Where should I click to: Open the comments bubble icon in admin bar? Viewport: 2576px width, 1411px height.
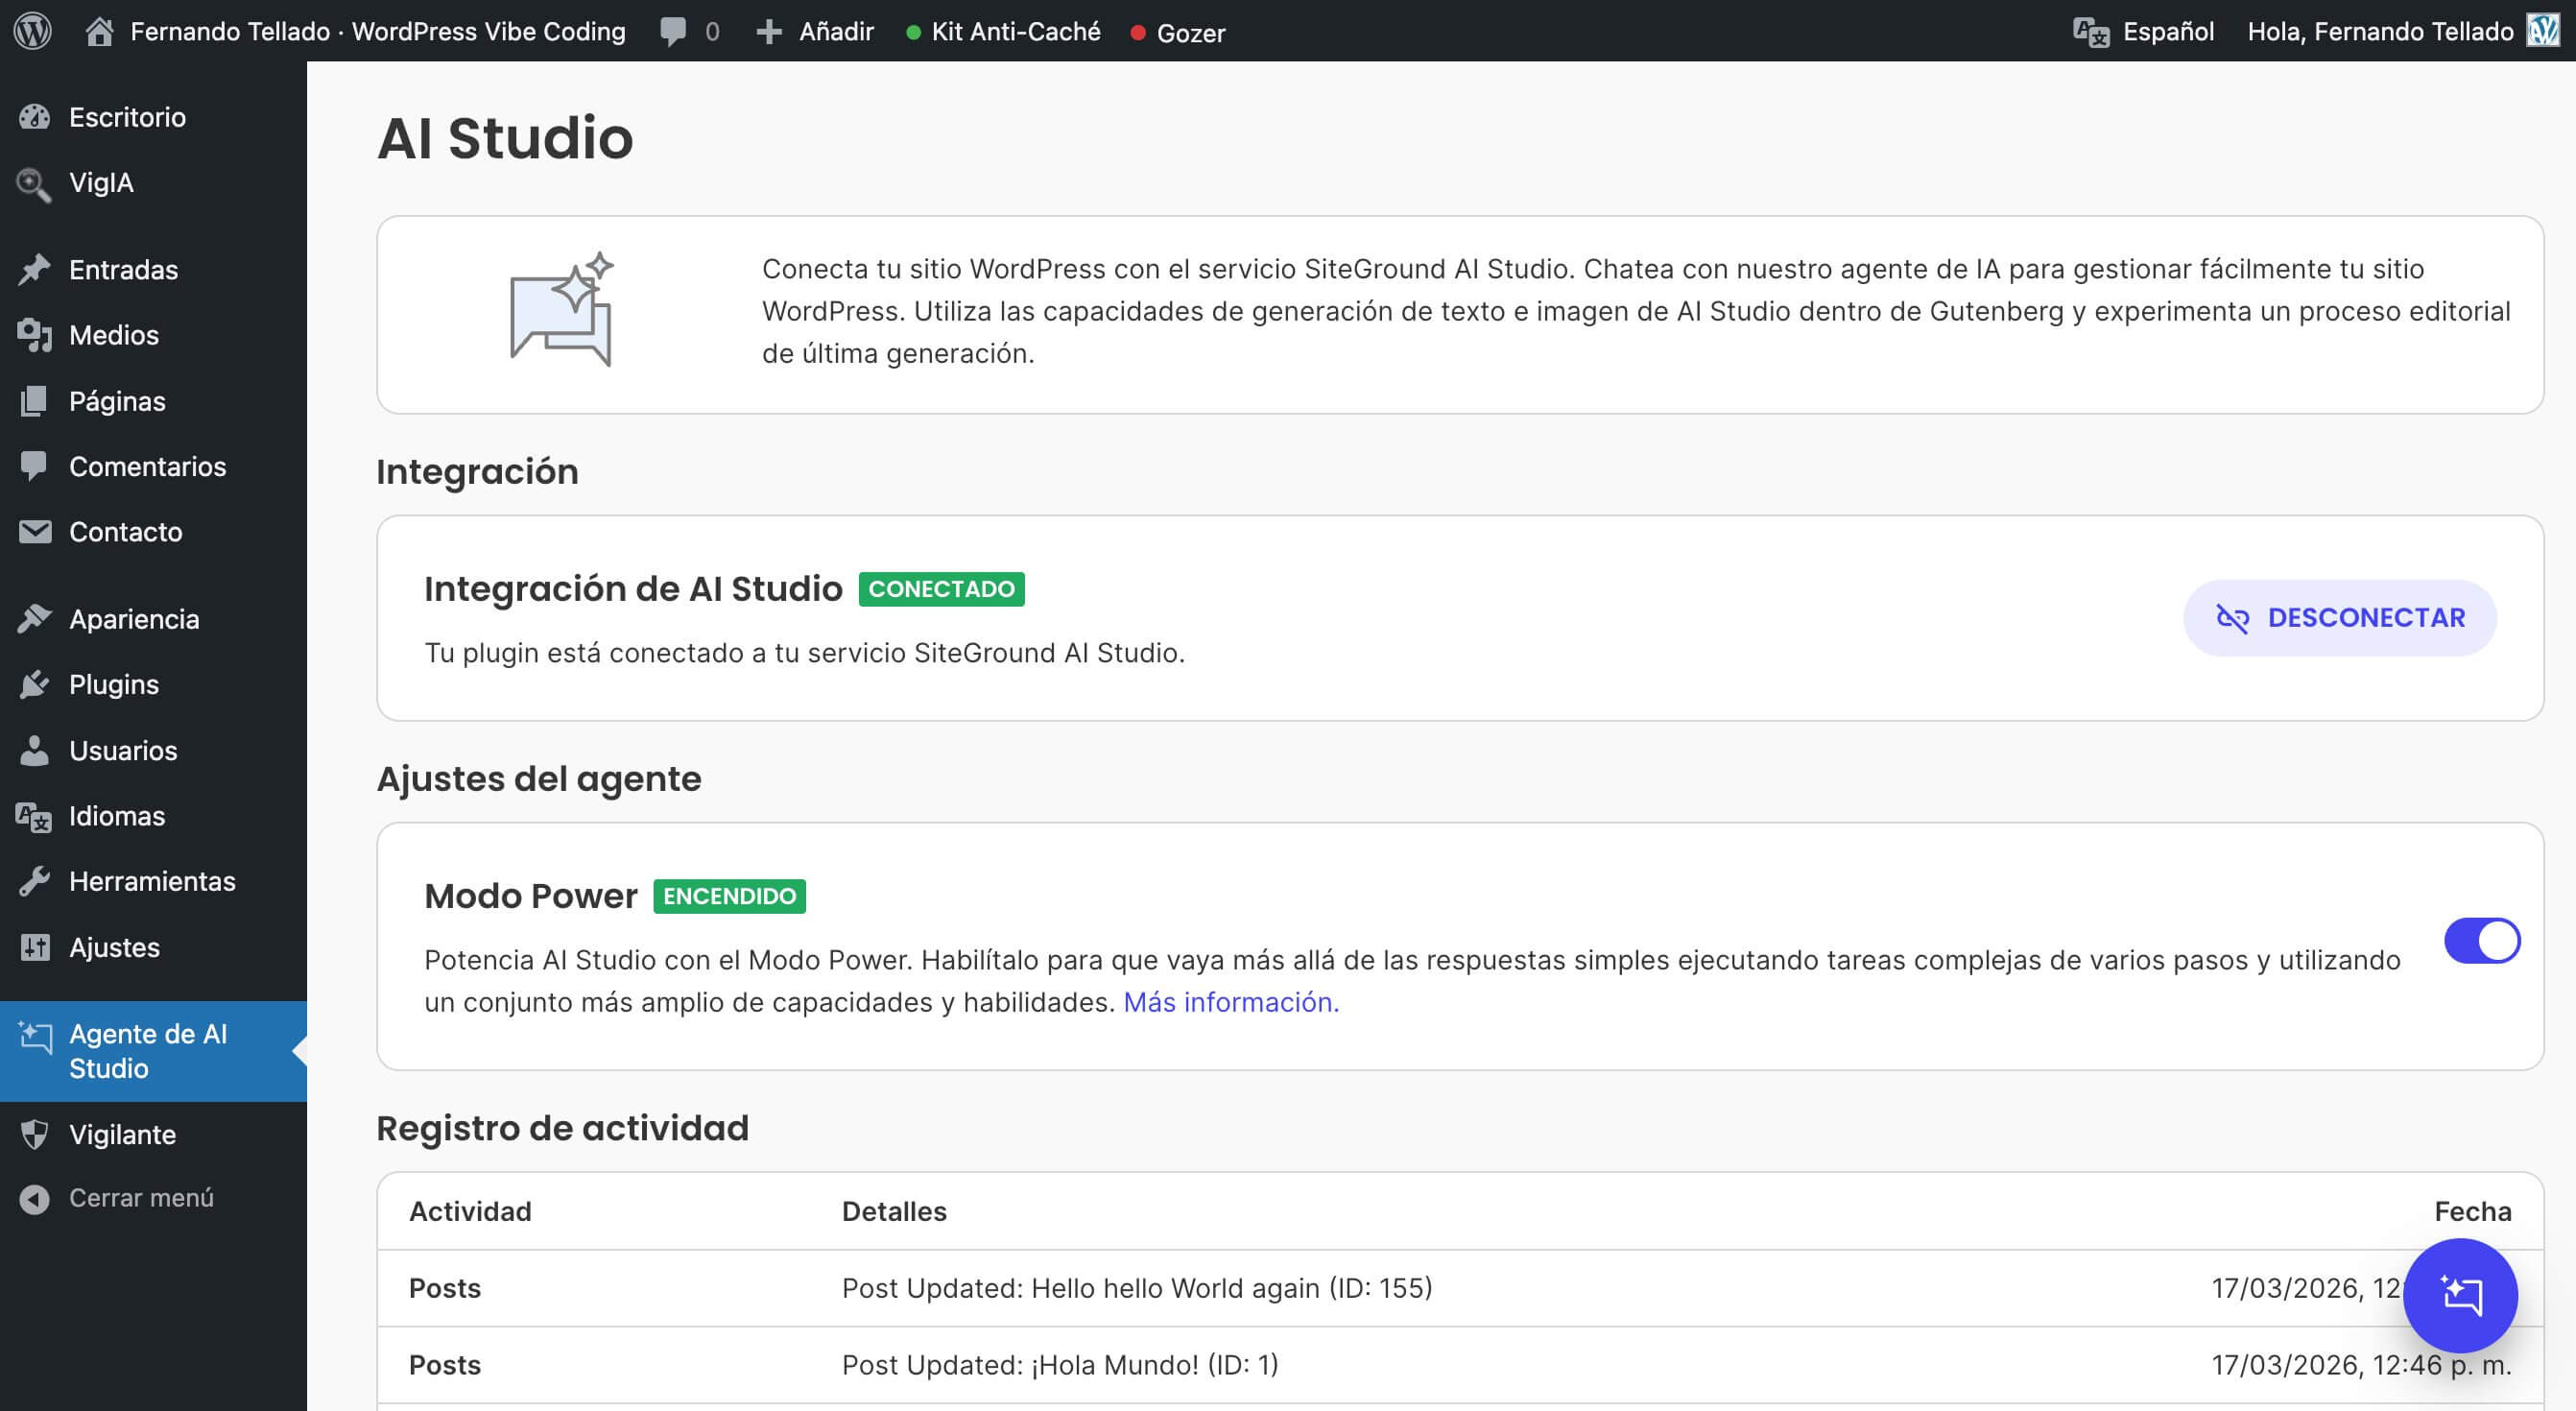point(673,32)
